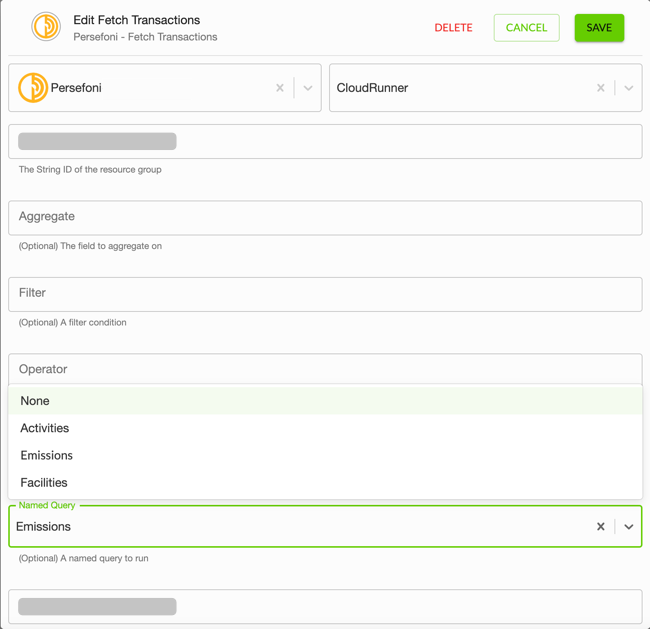Image resolution: width=650 pixels, height=629 pixels.
Task: Toggle the Named Query dropdown chevron
Action: [x=629, y=527]
